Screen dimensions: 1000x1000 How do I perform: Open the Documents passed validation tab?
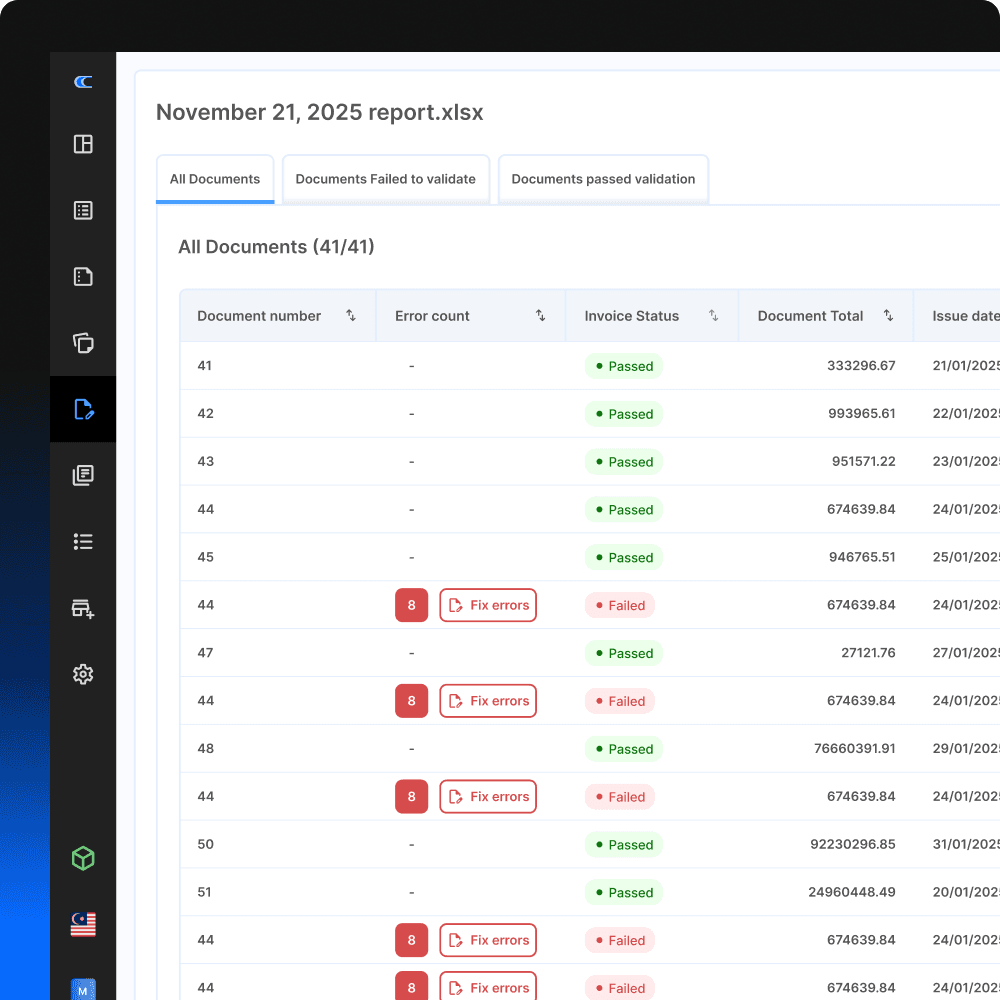pos(603,178)
